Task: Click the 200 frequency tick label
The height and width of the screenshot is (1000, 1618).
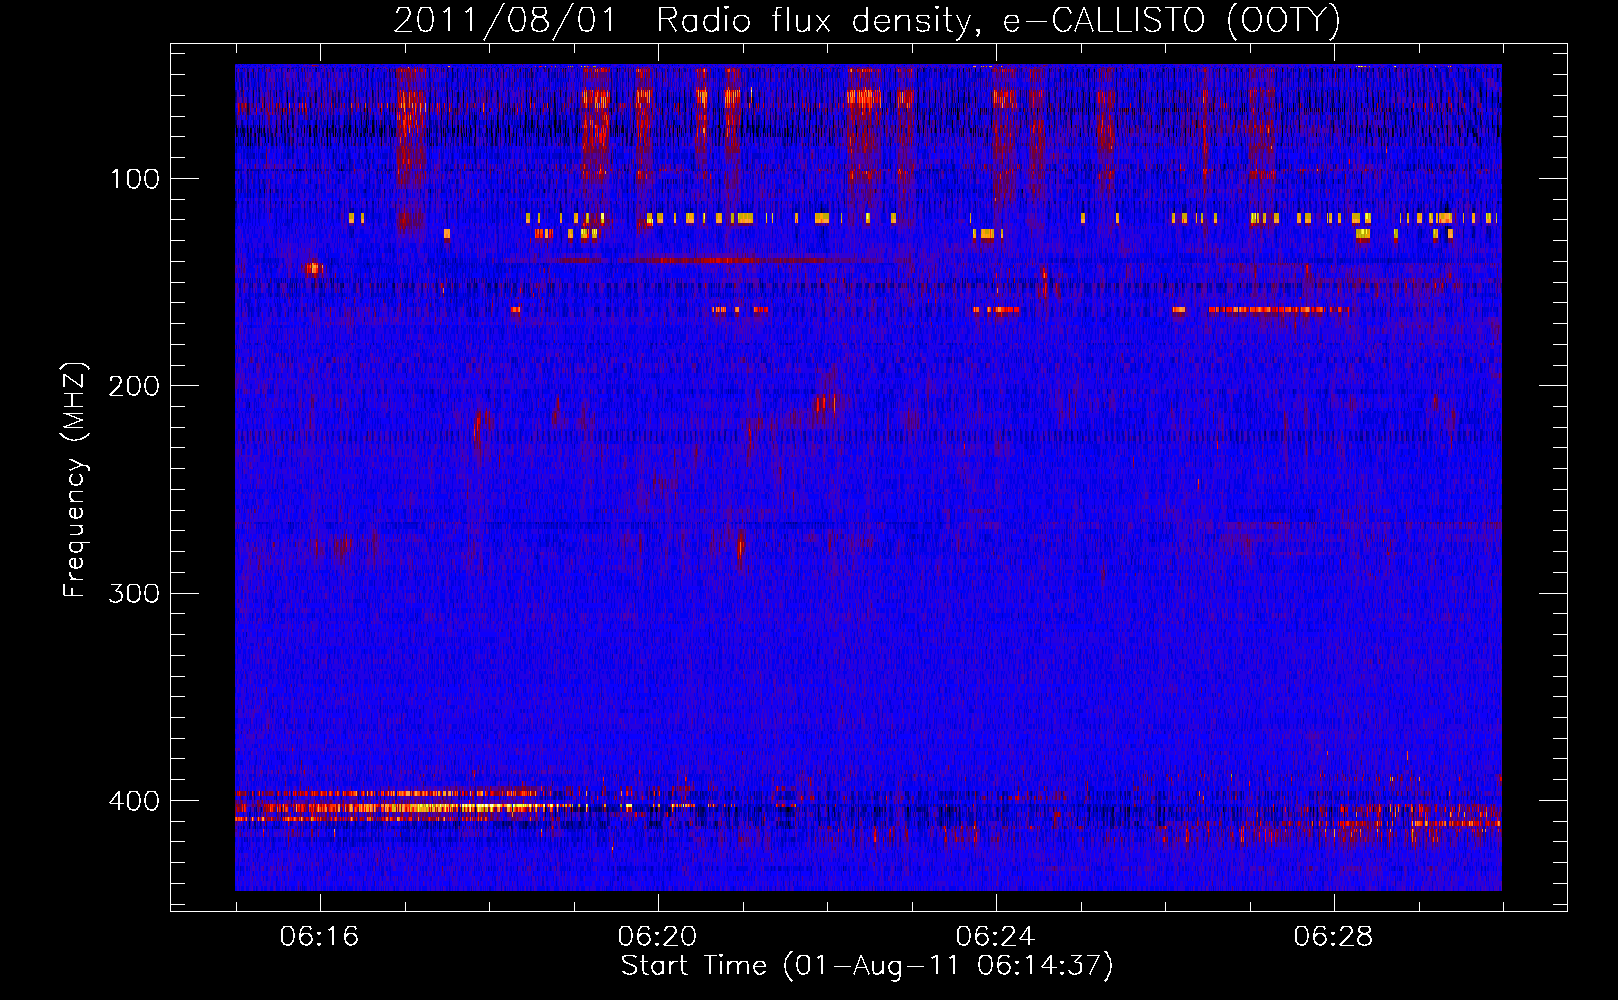Action: click(x=134, y=386)
